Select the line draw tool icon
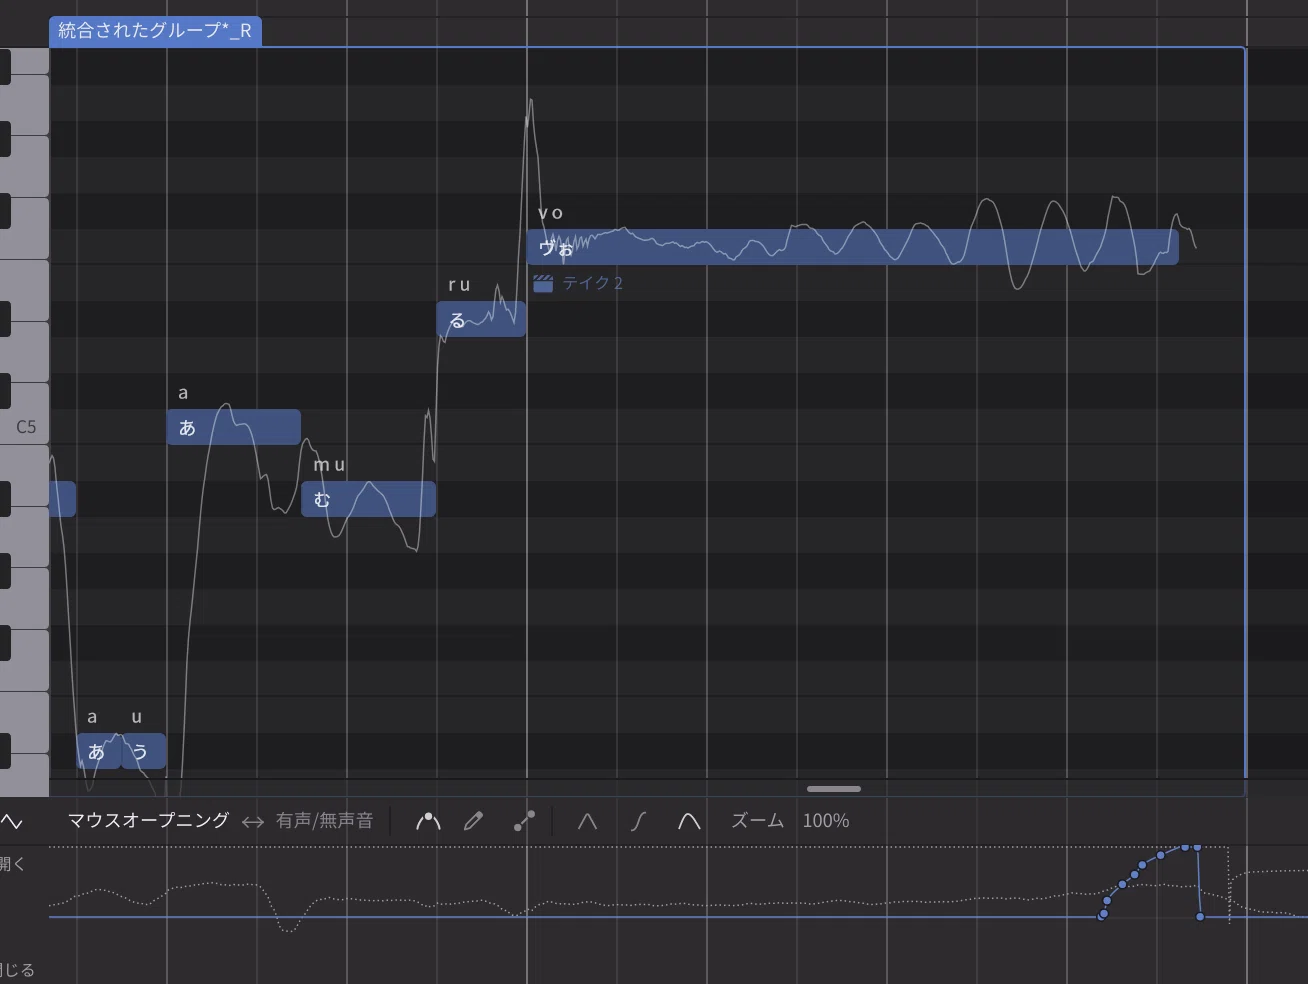Screen dimensions: 1308x984 pos(524,821)
